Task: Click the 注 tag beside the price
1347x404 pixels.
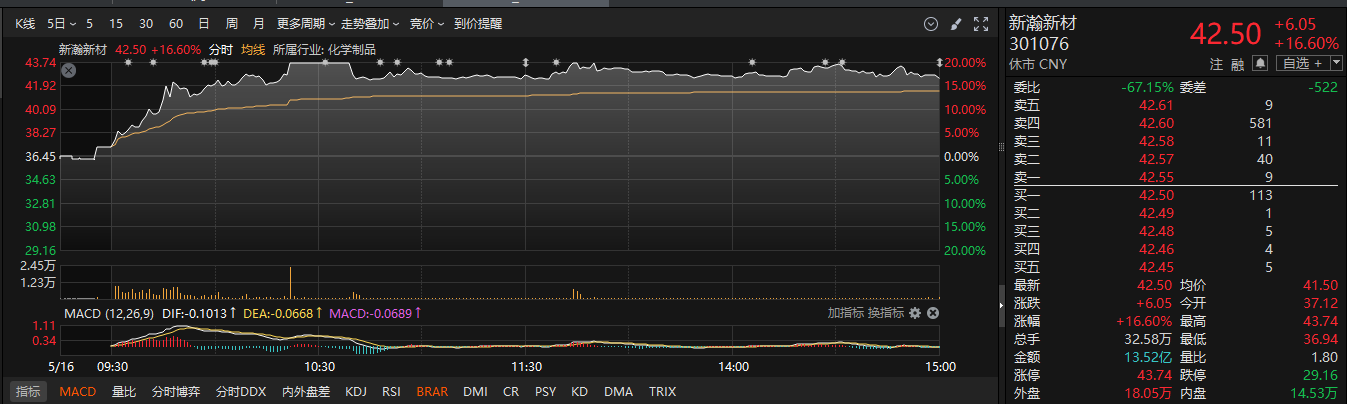Action: [x=1216, y=63]
